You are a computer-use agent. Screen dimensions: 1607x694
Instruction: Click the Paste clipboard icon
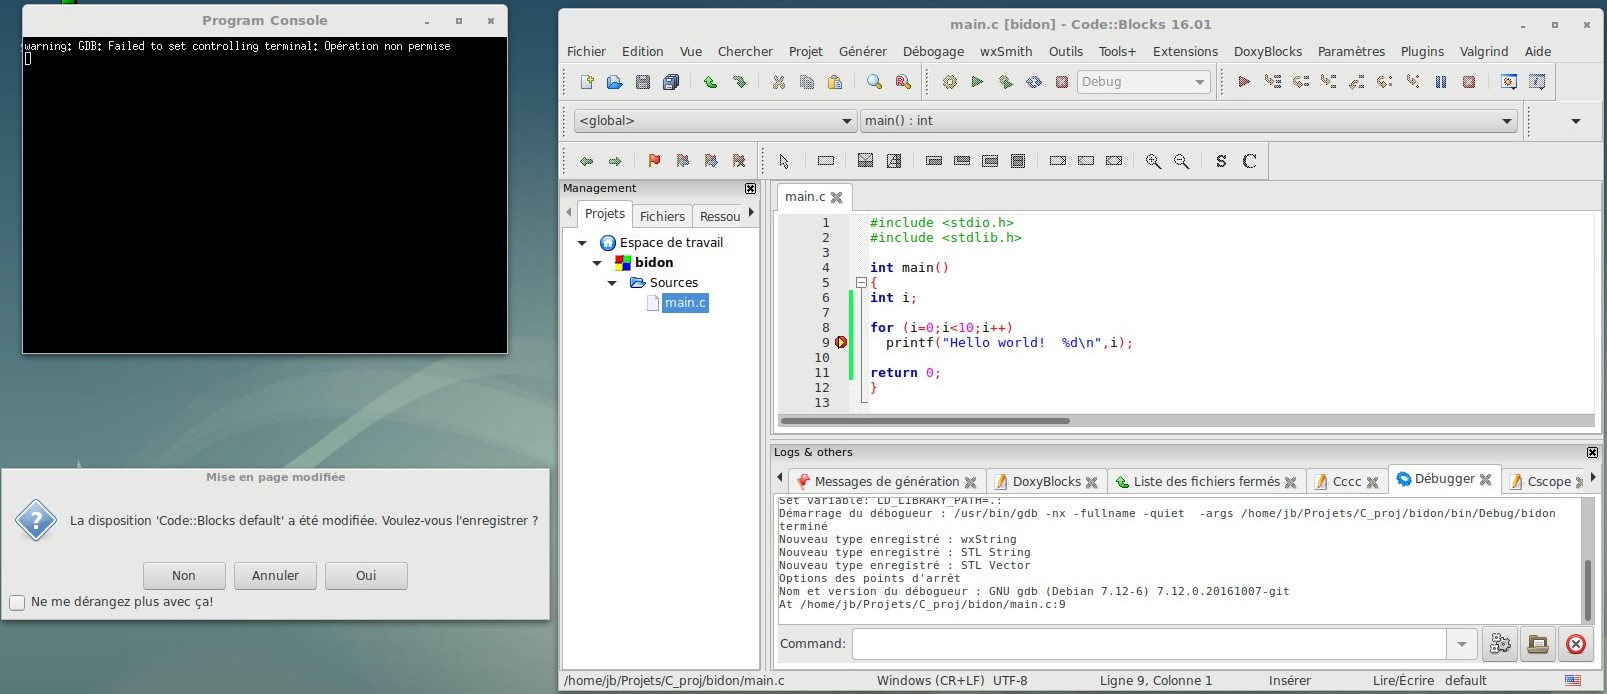point(835,82)
